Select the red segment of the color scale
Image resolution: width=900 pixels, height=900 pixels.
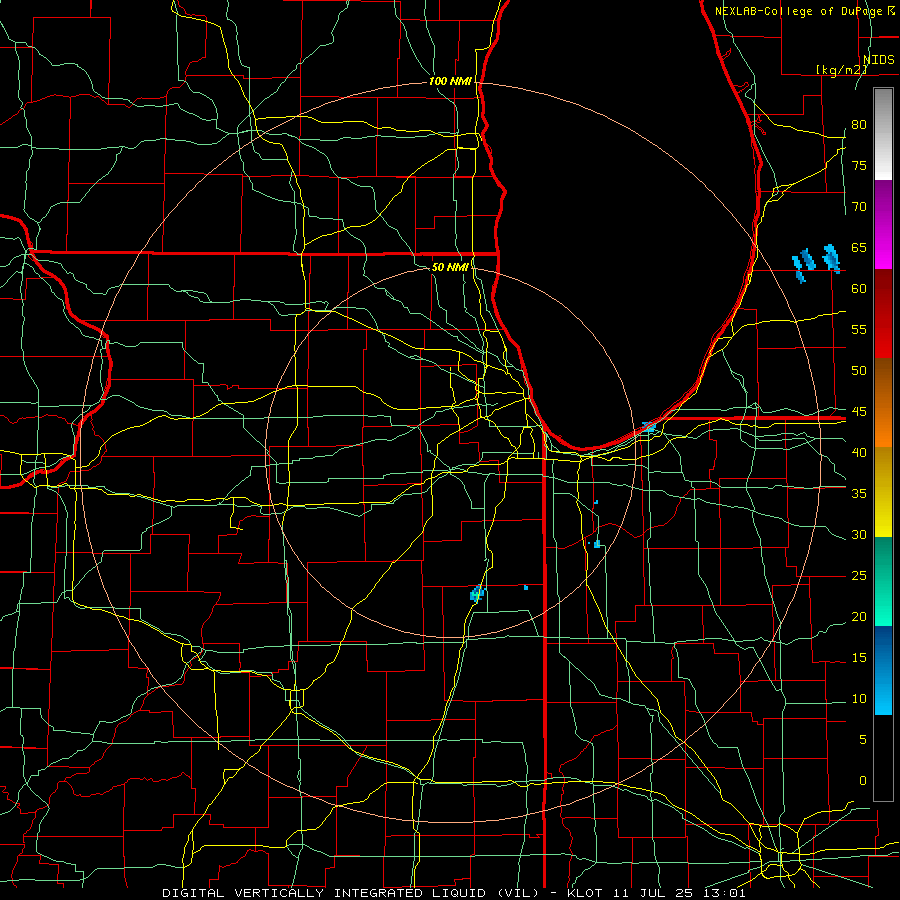[883, 313]
